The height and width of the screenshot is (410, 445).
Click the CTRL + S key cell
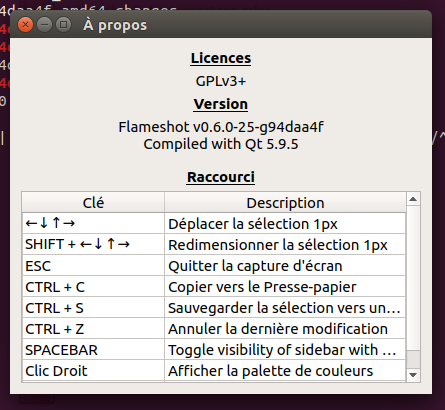tap(93, 308)
